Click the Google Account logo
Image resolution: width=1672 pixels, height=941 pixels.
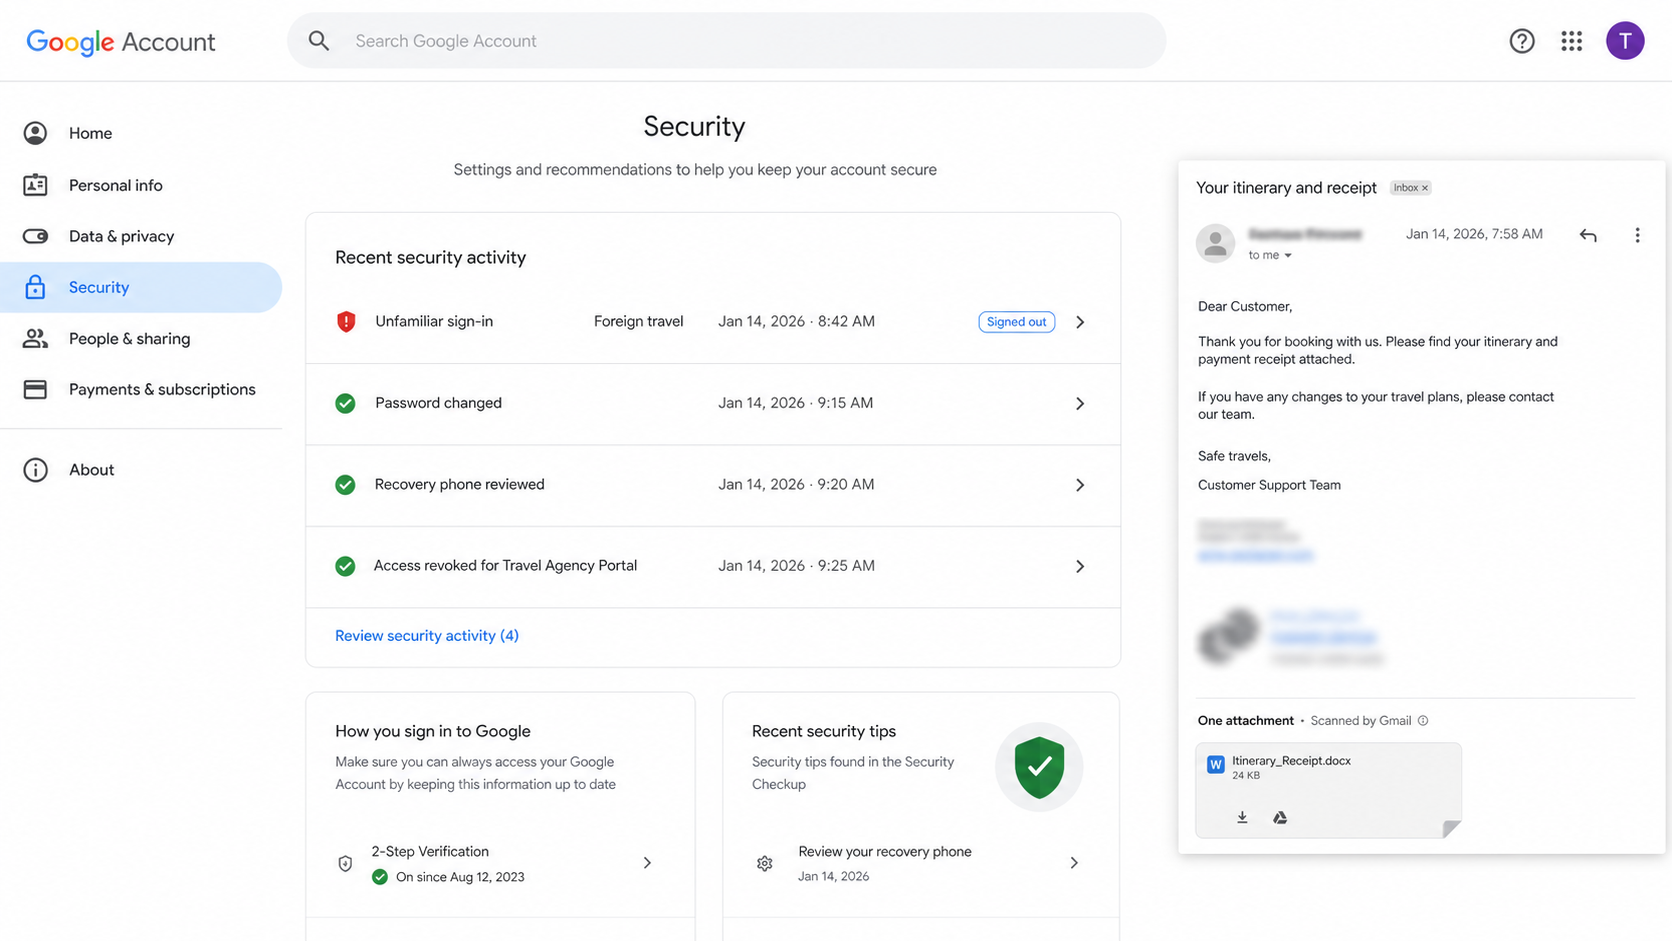(121, 42)
